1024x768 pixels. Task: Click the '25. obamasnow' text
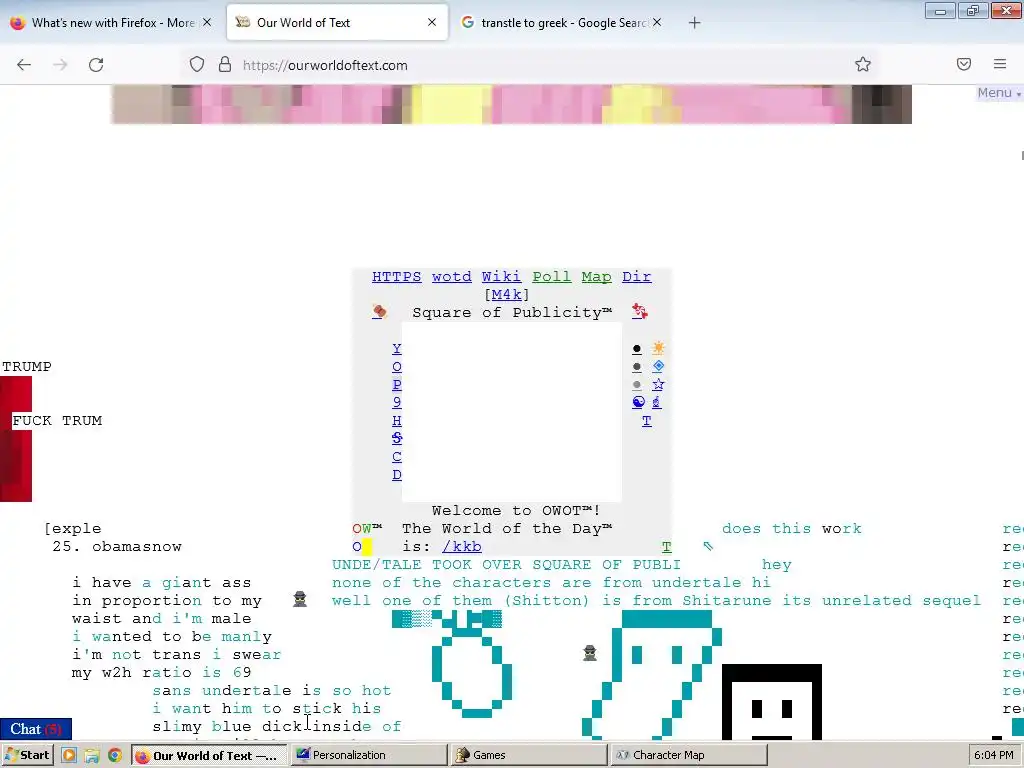[117, 547]
